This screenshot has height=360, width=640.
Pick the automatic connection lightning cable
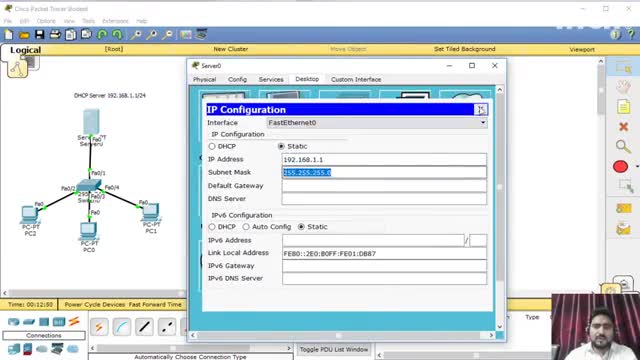click(99, 327)
